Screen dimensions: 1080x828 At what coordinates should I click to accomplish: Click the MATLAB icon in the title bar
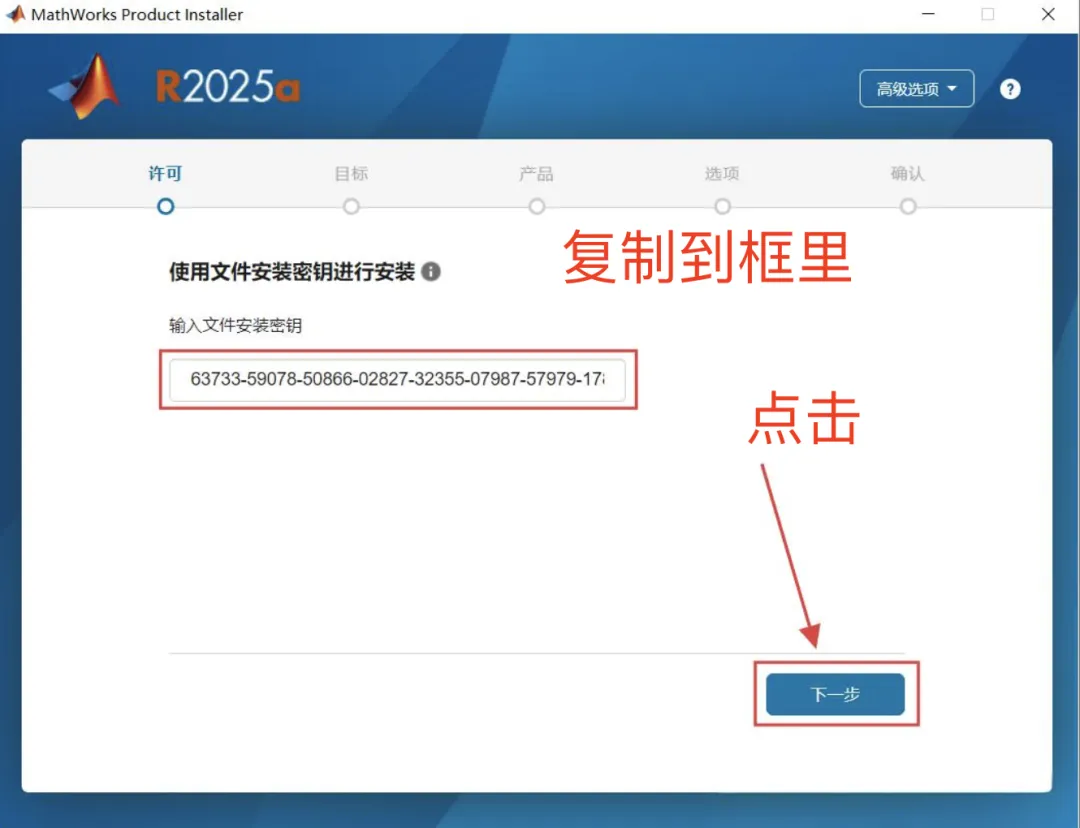coord(16,14)
